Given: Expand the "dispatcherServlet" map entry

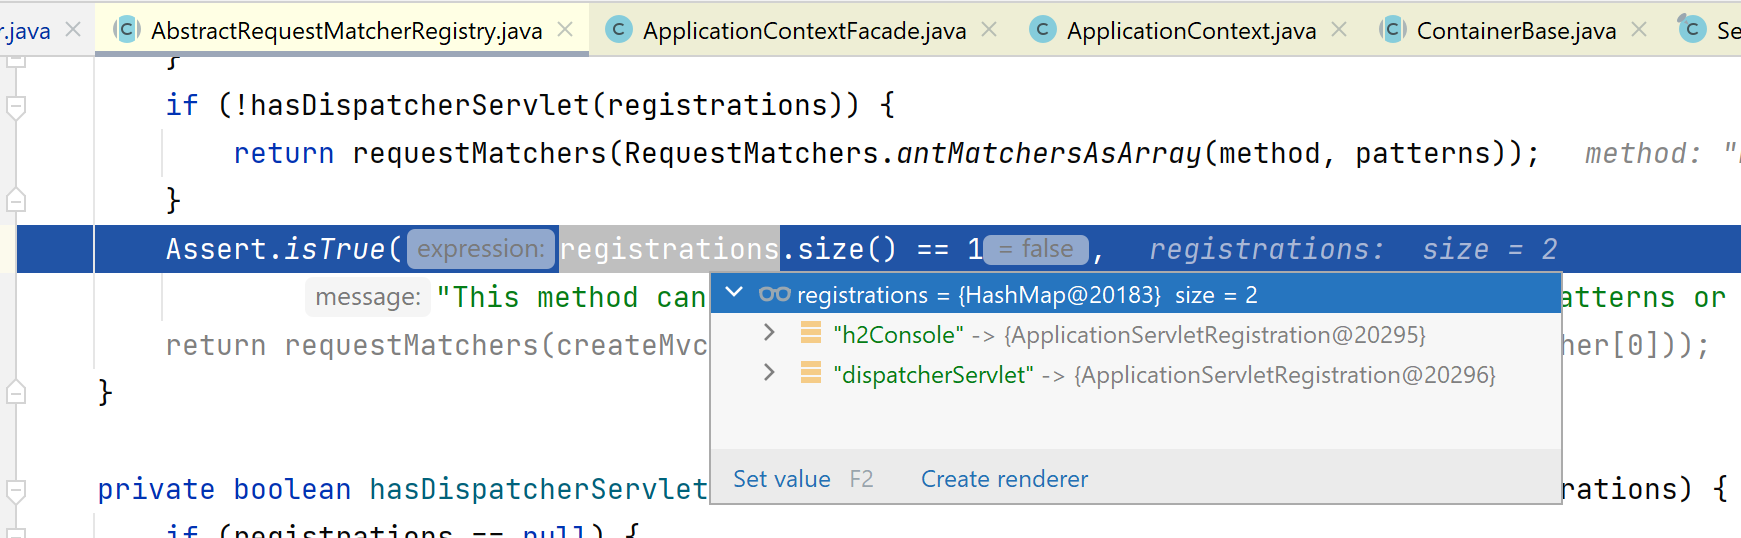Looking at the screenshot, I should coord(769,373).
